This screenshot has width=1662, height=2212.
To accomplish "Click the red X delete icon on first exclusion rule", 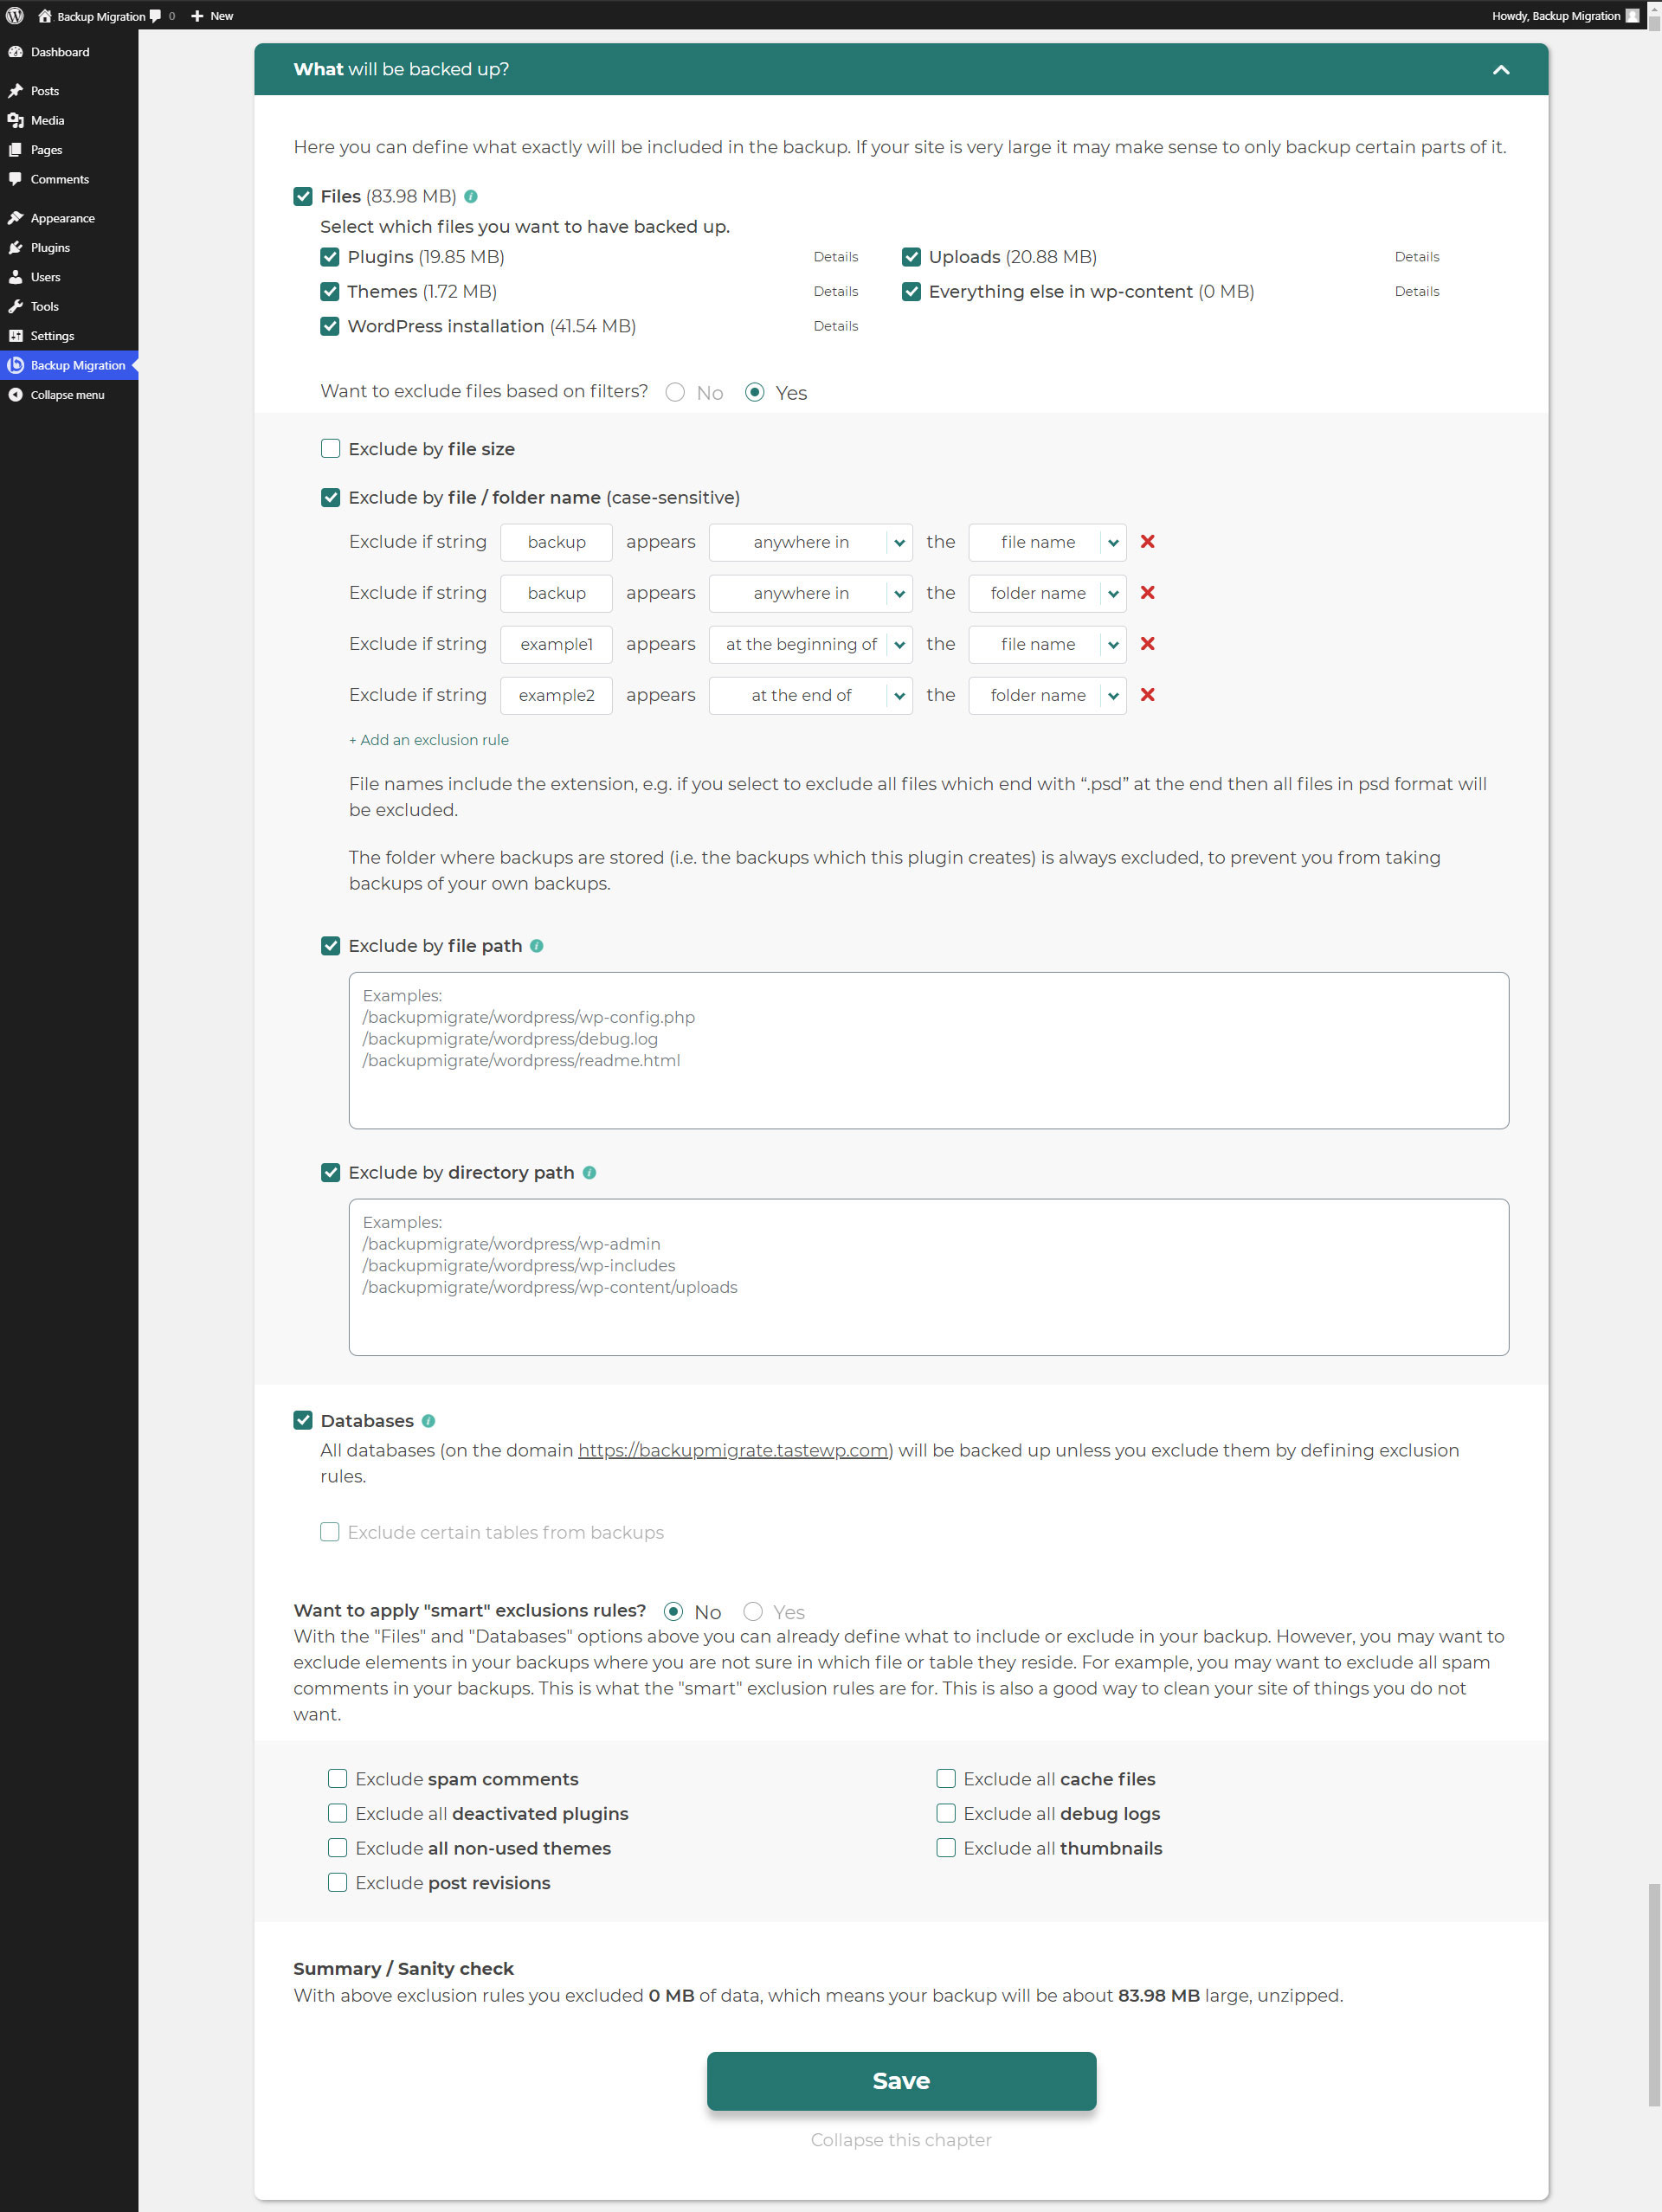I will pyautogui.click(x=1147, y=541).
